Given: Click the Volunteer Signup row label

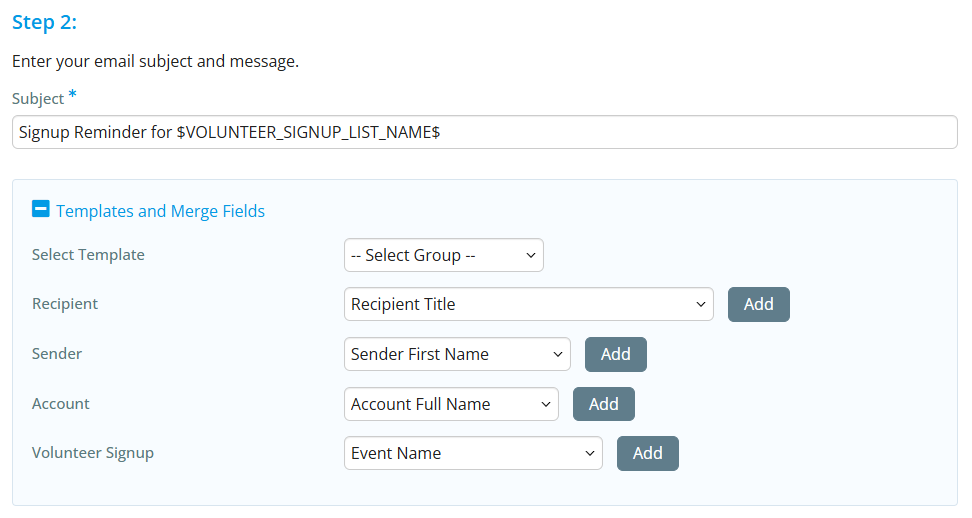Looking at the screenshot, I should point(93,453).
